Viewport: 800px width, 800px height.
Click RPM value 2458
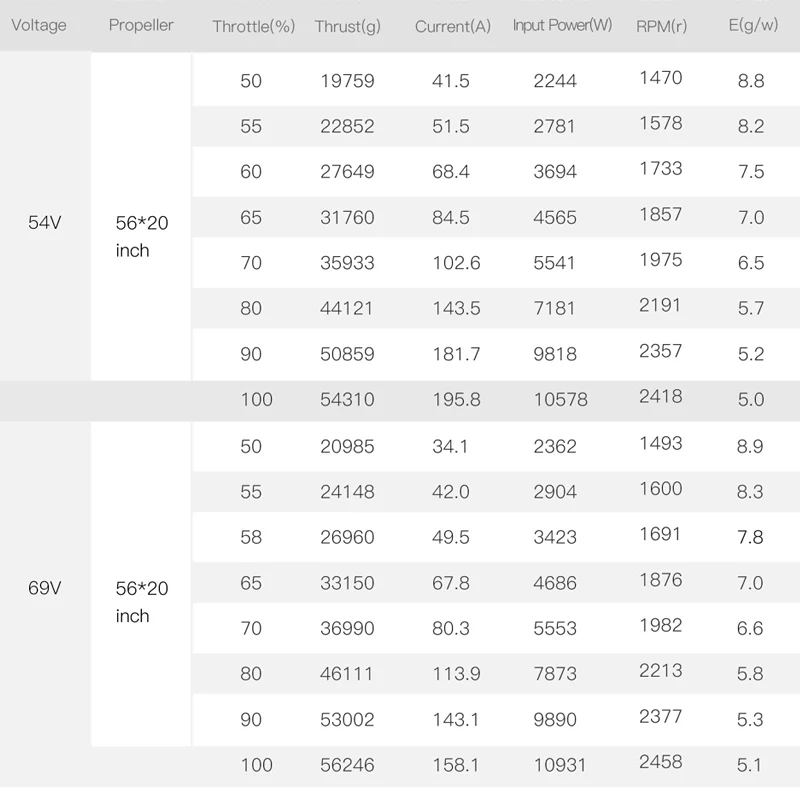tap(661, 762)
